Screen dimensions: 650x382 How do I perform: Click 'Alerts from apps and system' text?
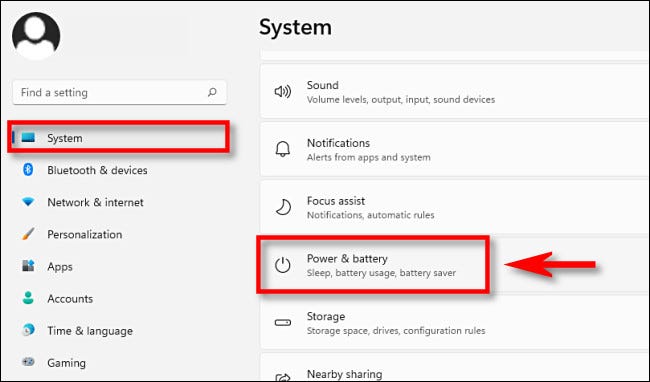click(x=369, y=157)
